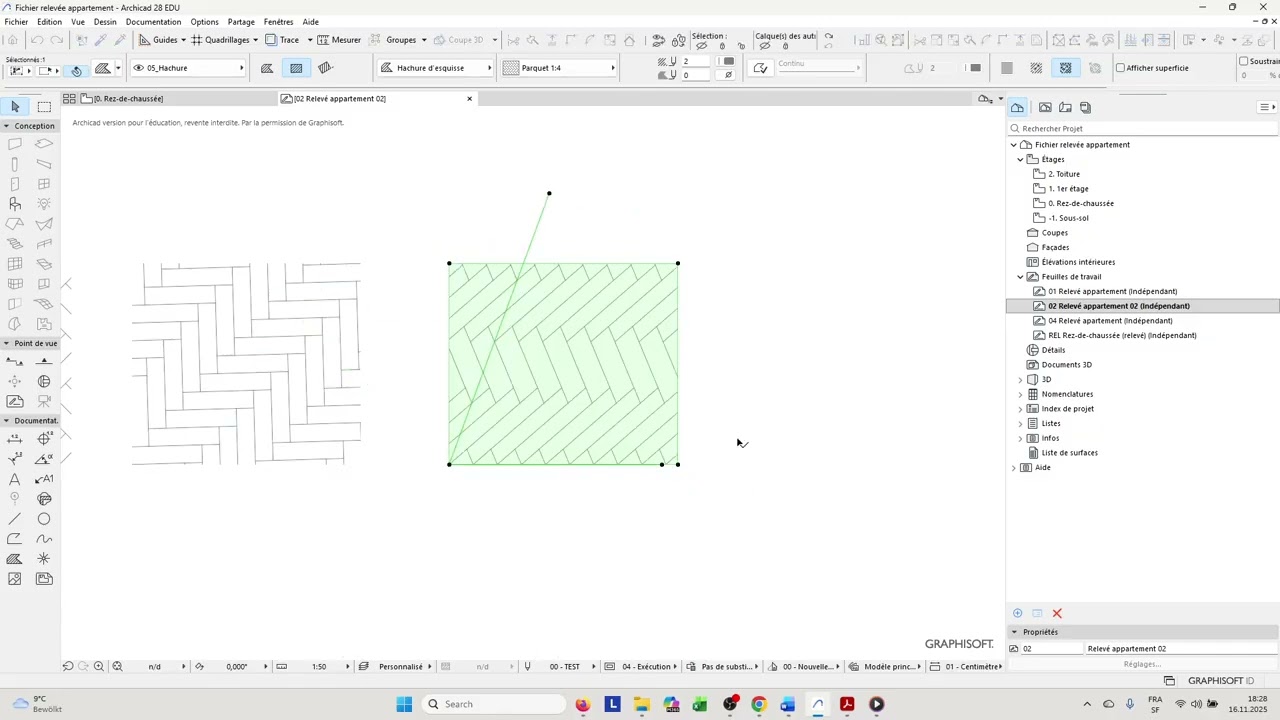The image size is (1280, 720).
Task: Pick the Text tool
Action: tap(15, 479)
